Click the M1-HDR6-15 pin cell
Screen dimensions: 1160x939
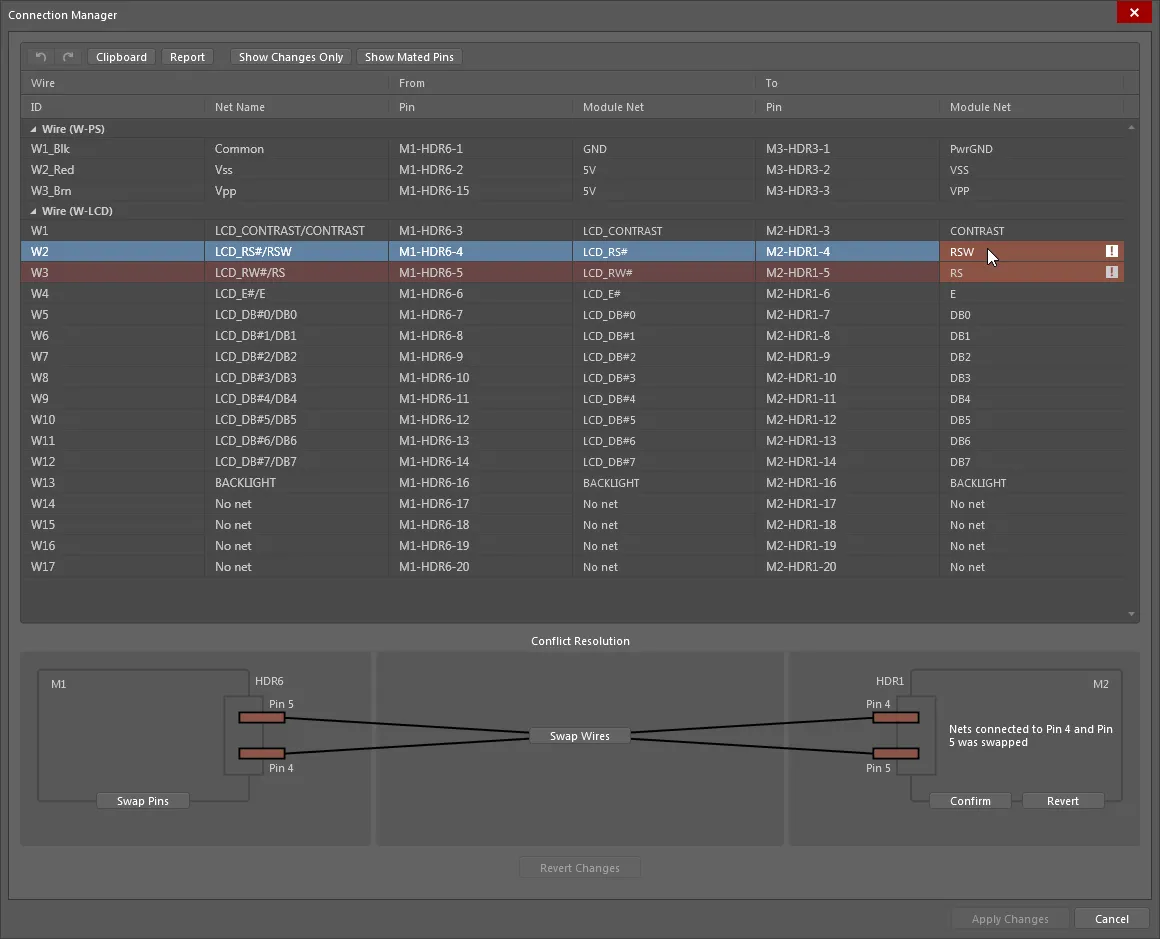click(481, 191)
